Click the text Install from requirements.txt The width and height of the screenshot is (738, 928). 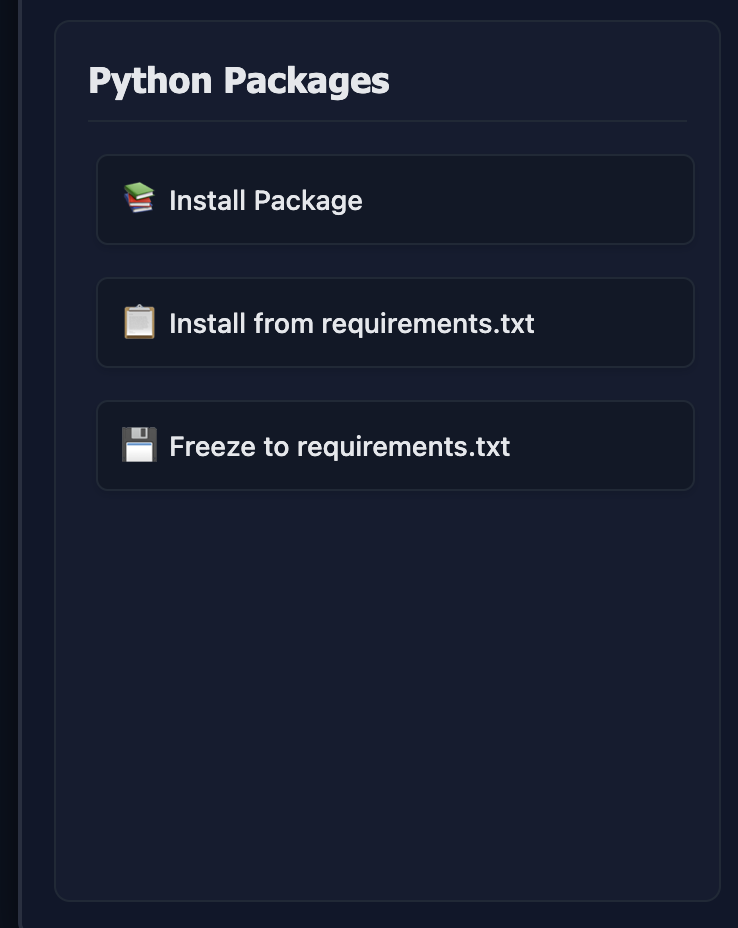tap(353, 323)
